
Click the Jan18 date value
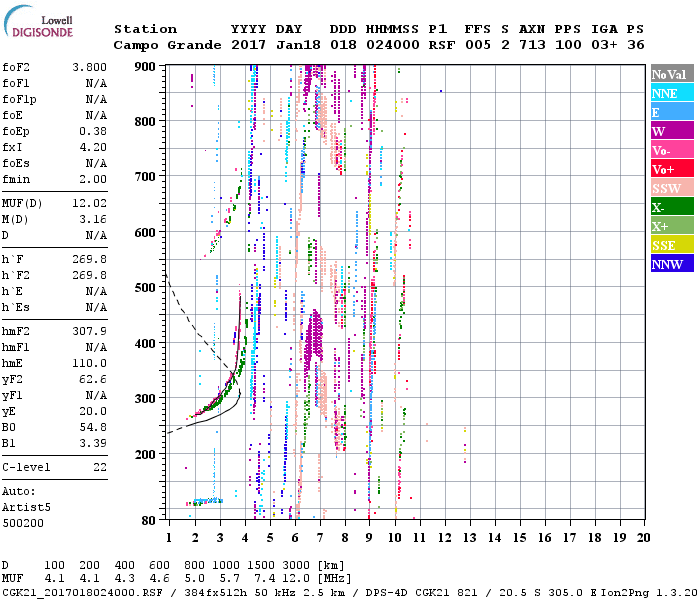298,45
